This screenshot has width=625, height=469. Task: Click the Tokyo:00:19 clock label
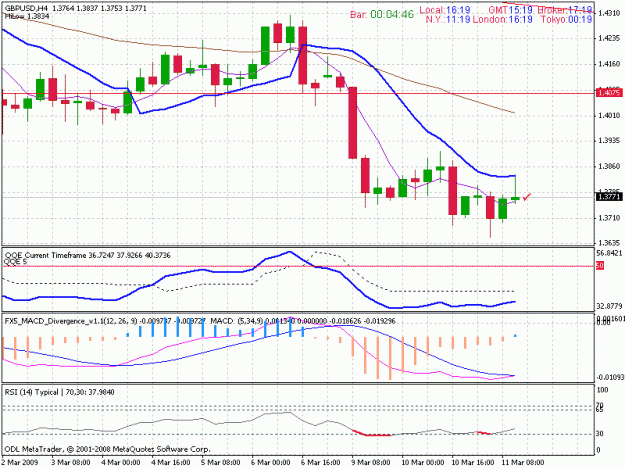point(566,19)
